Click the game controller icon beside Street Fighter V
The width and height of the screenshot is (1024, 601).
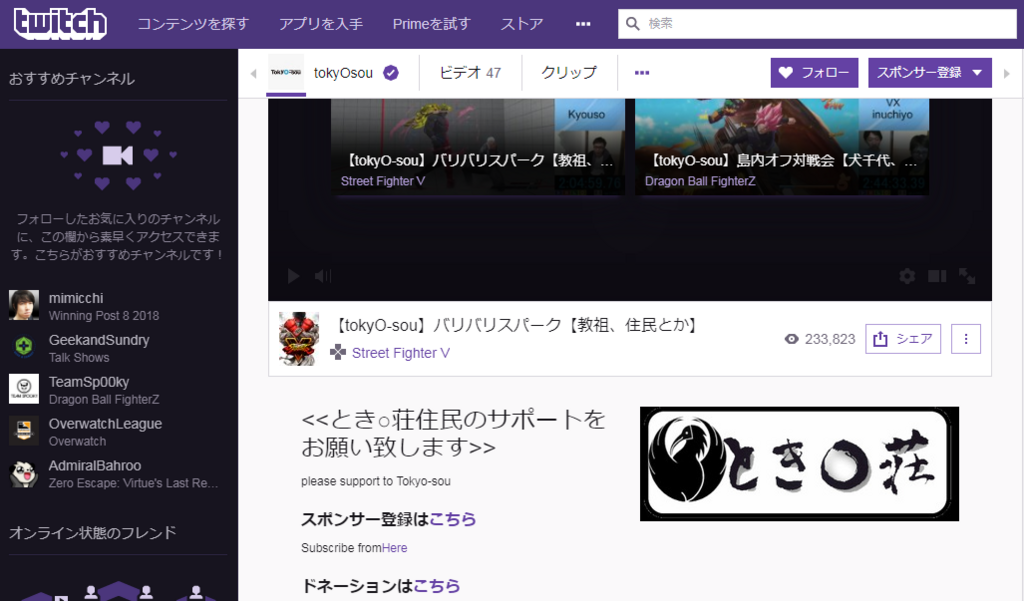(x=338, y=353)
